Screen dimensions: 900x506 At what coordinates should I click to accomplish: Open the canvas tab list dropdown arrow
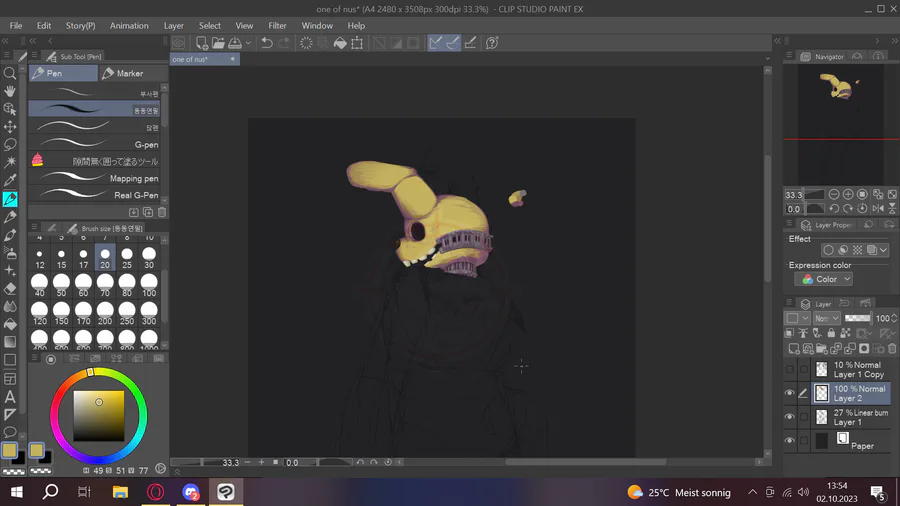[767, 59]
